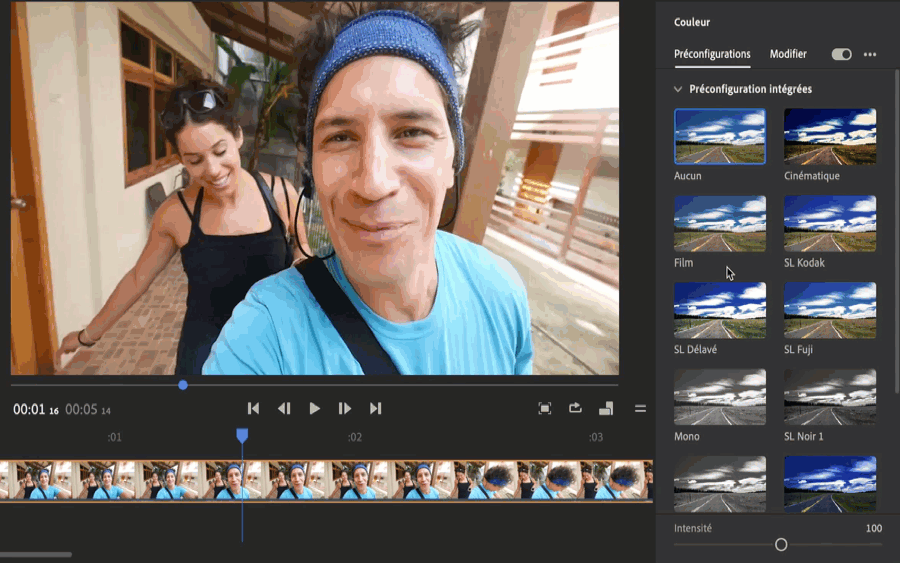
Task: Step back one frame
Action: click(284, 408)
